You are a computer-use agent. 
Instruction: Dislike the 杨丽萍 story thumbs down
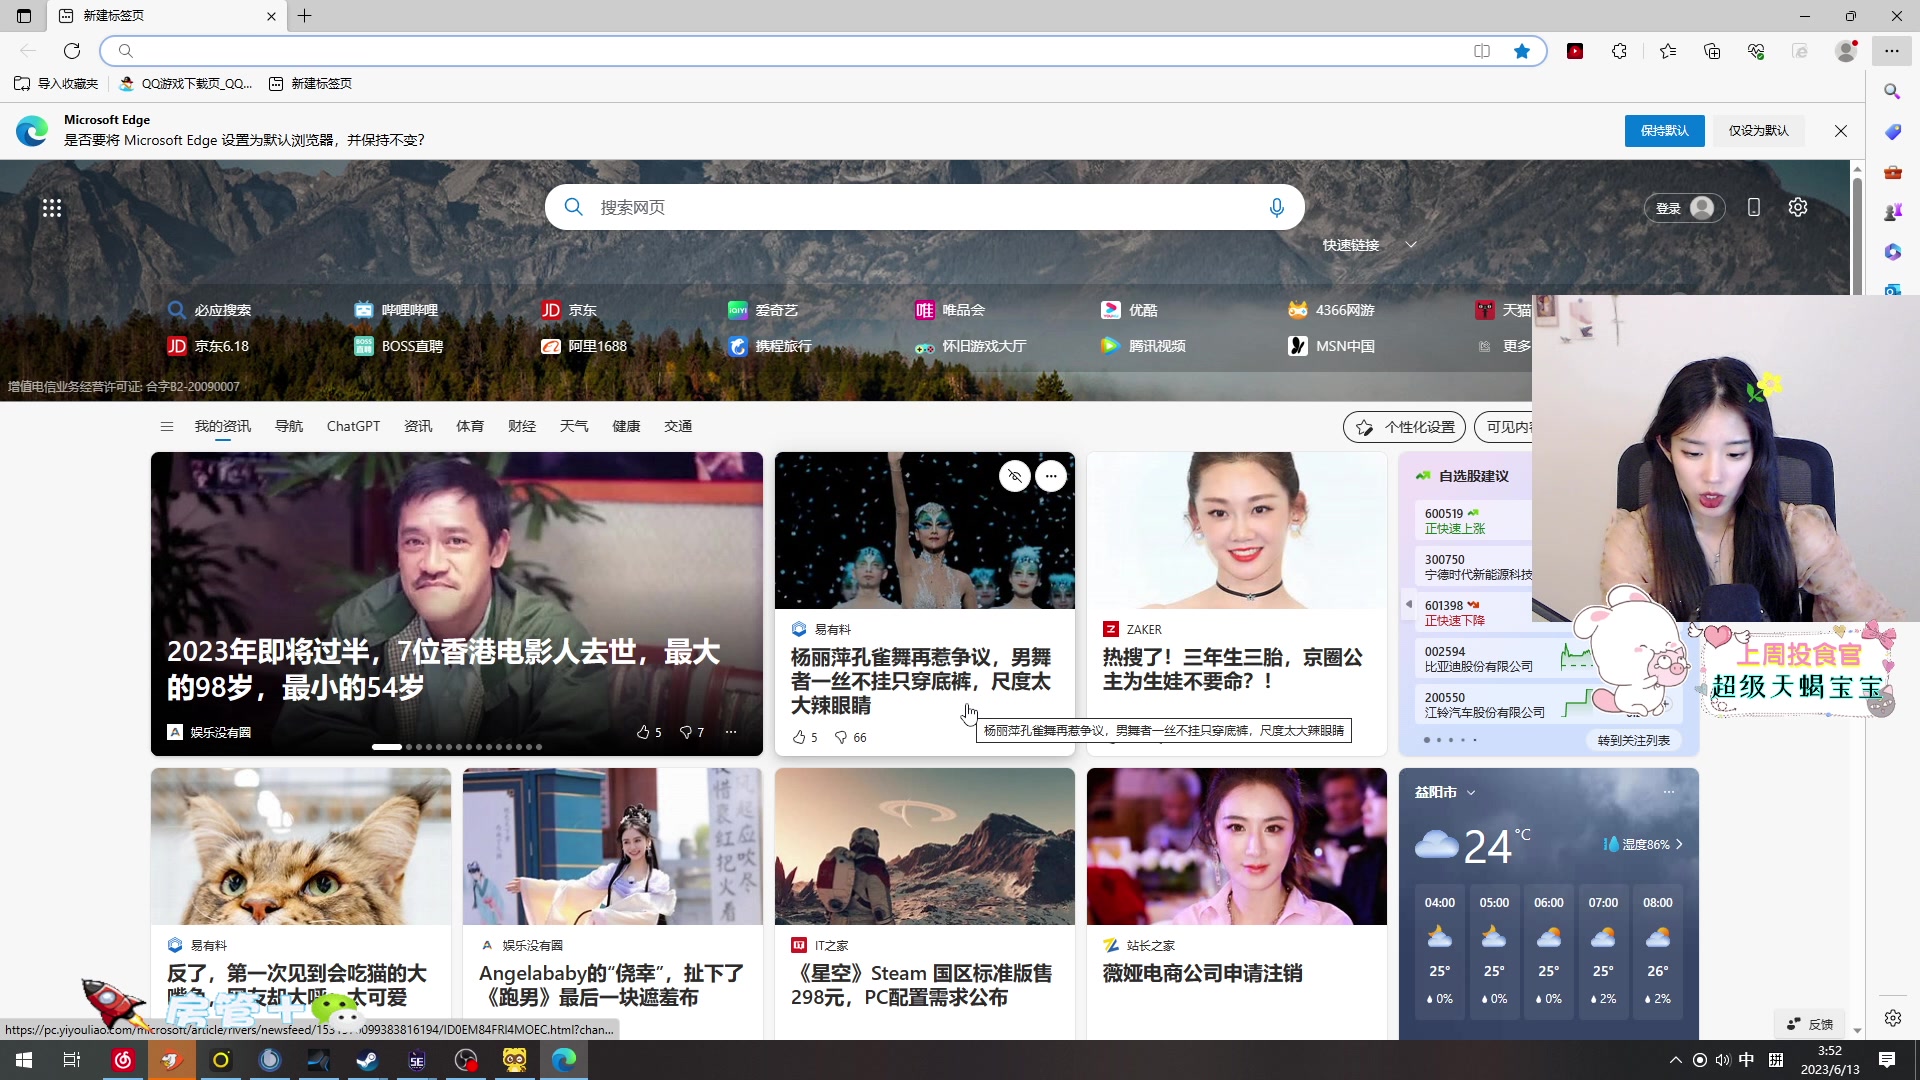(841, 737)
